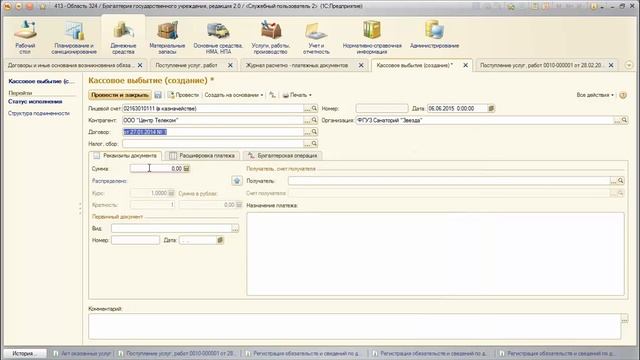Click the search icon for Договор

point(314,132)
